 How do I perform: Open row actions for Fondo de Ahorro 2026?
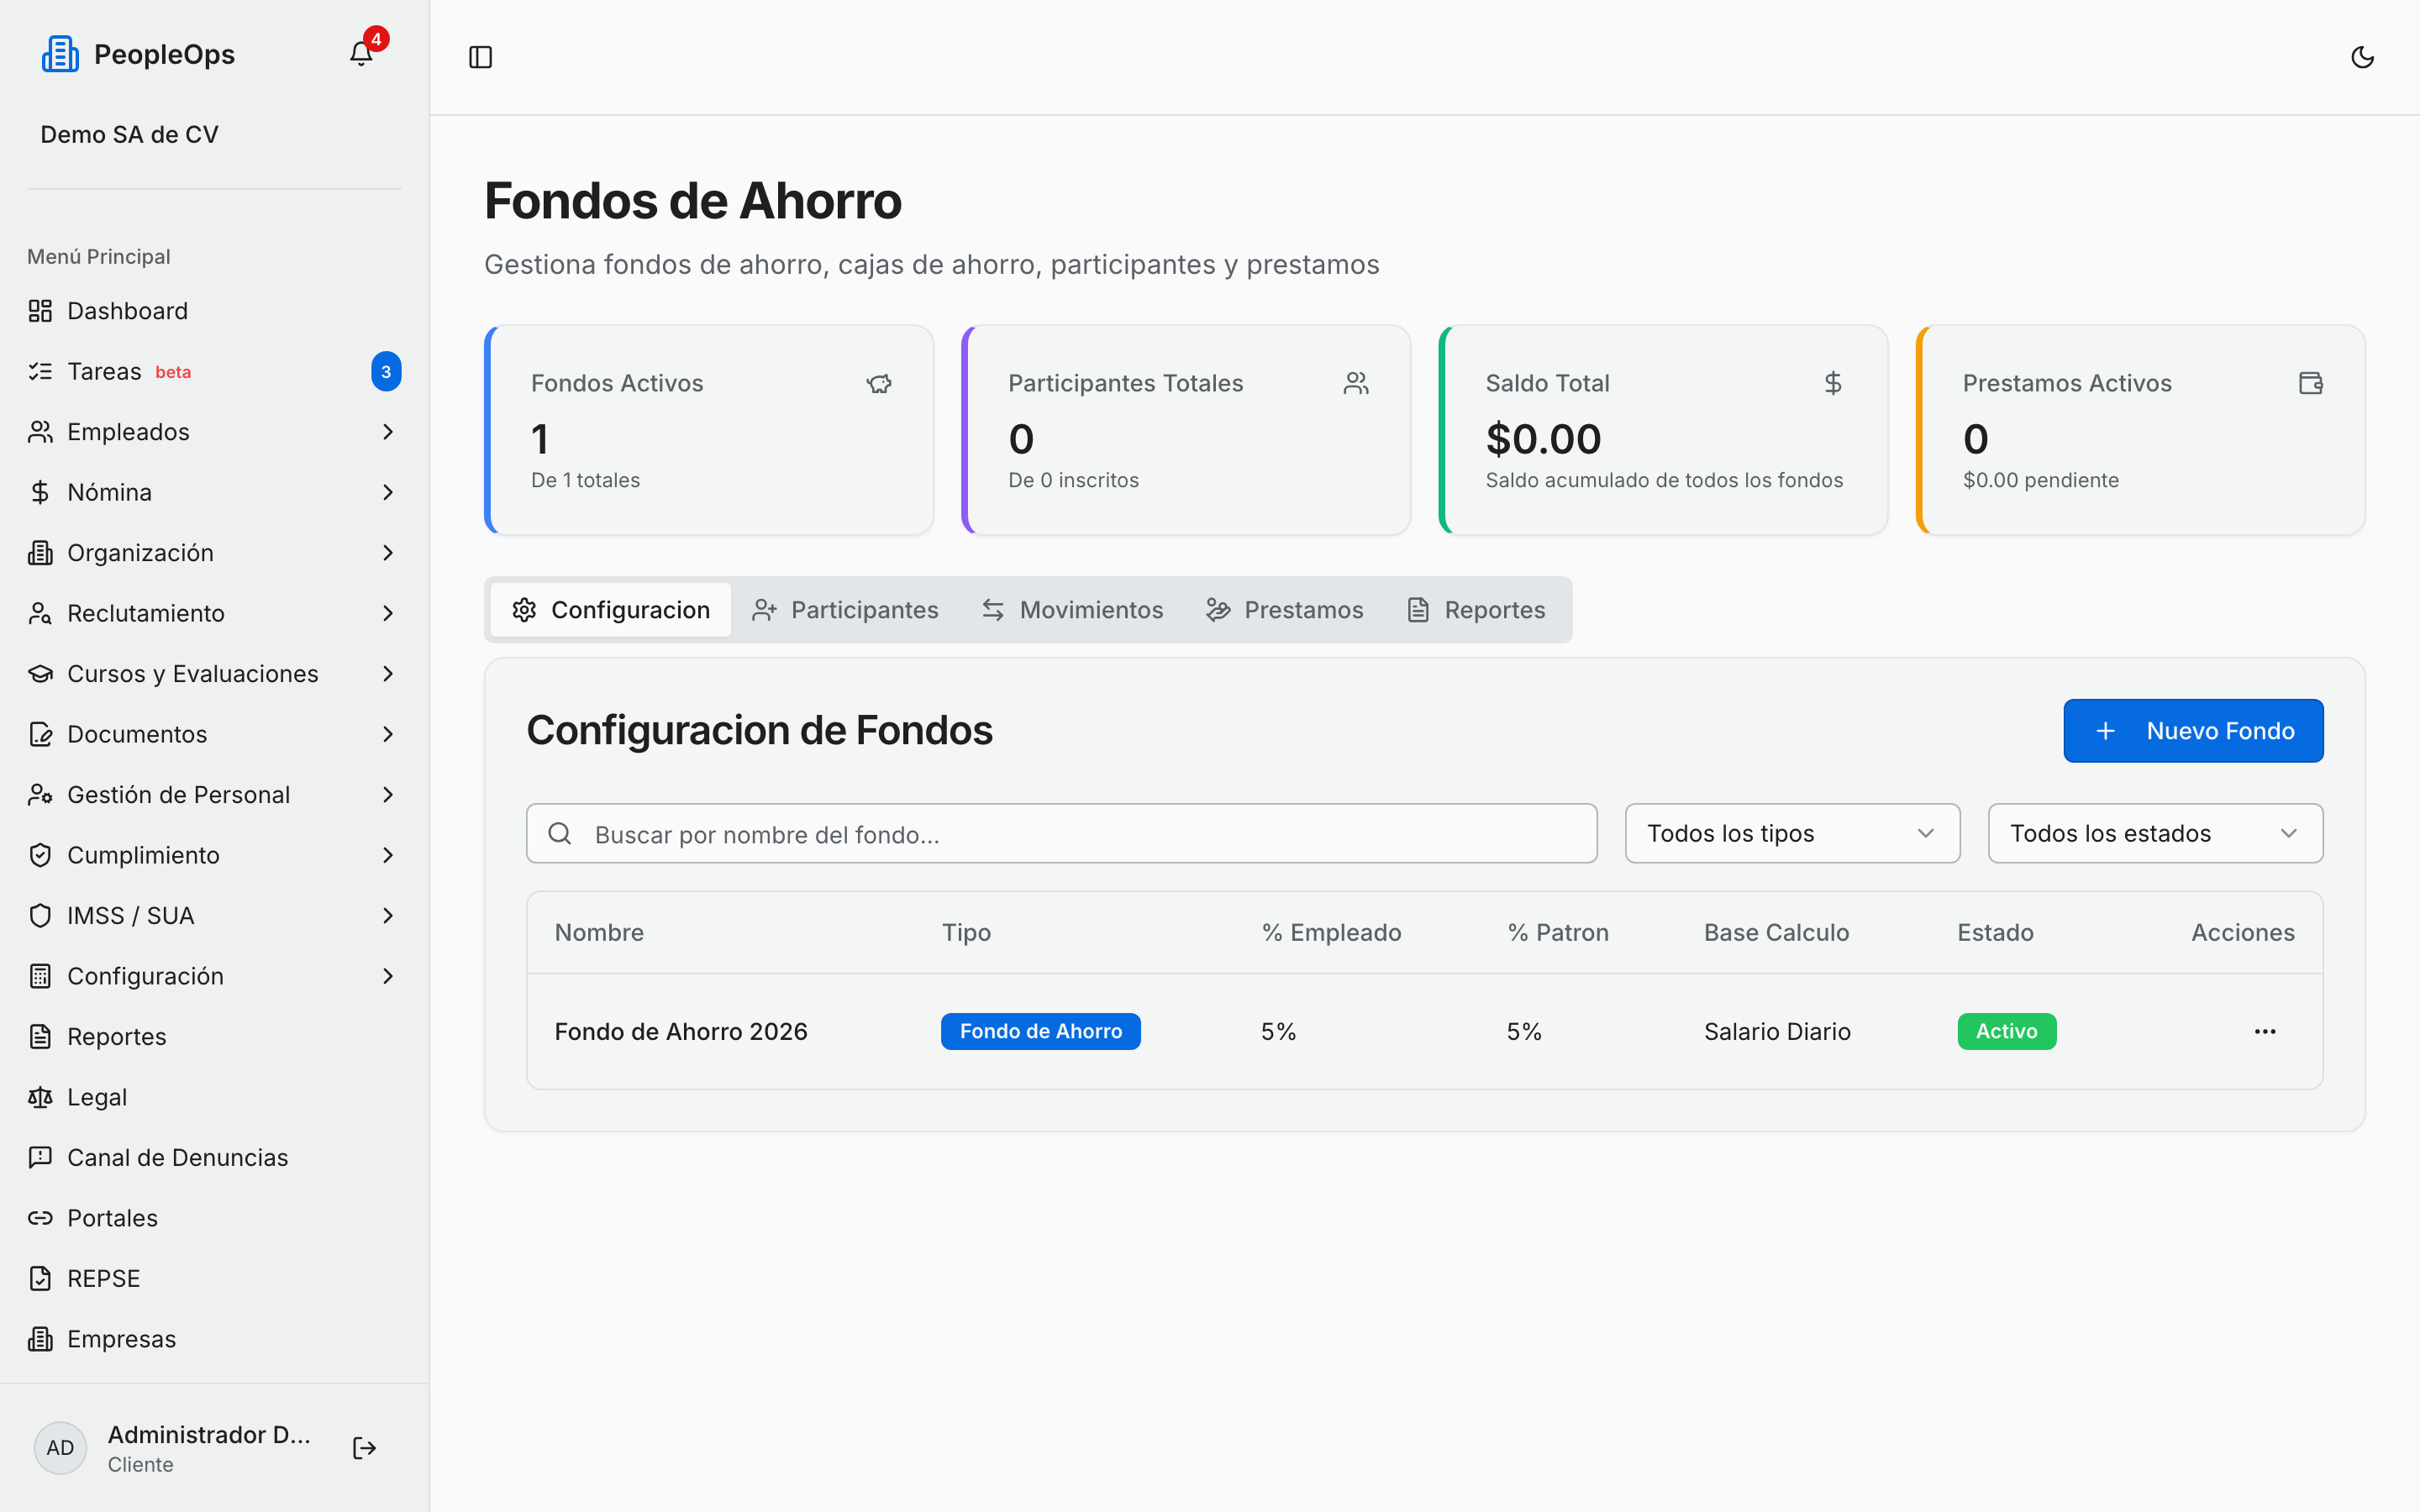(2265, 1031)
